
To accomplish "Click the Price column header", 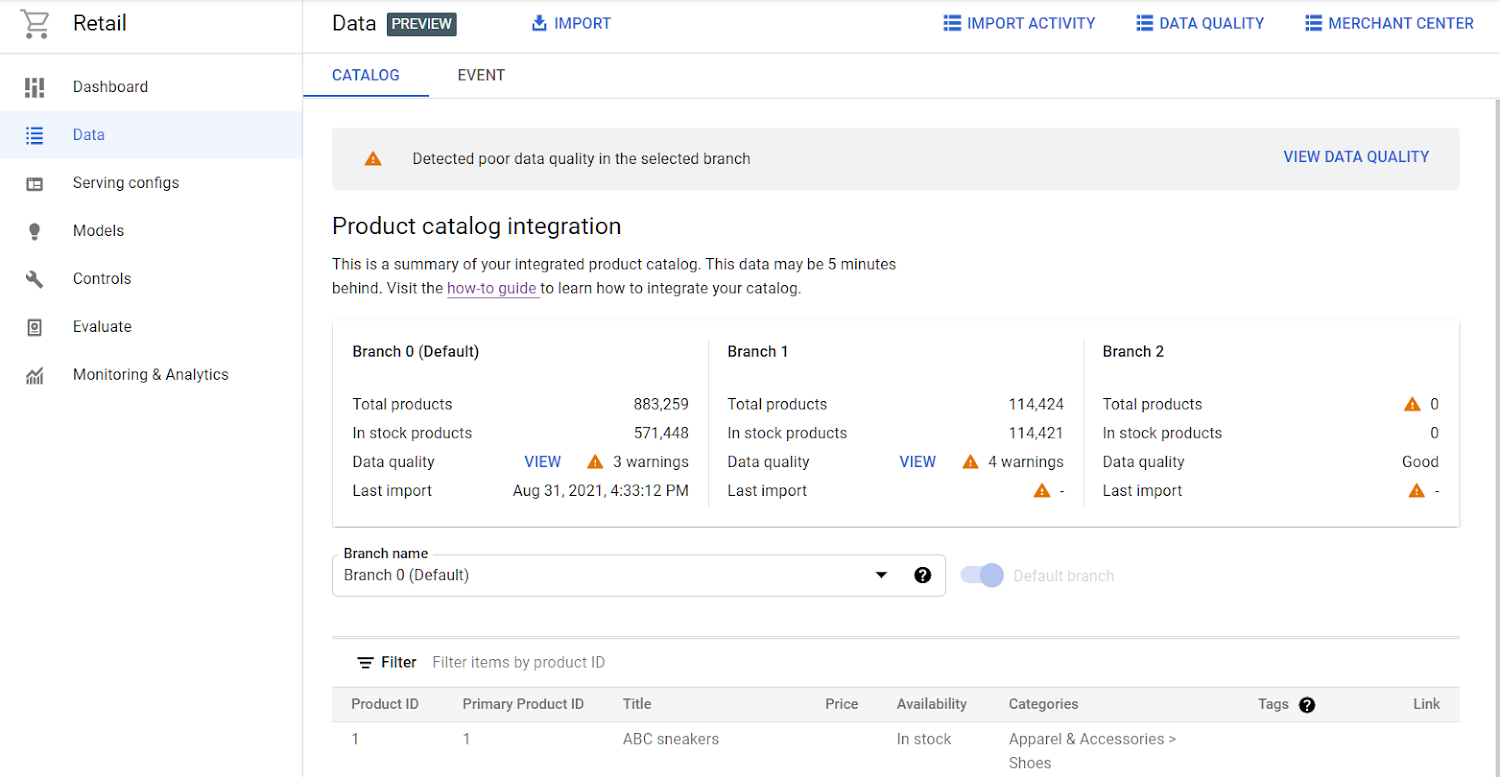I will tap(842, 704).
